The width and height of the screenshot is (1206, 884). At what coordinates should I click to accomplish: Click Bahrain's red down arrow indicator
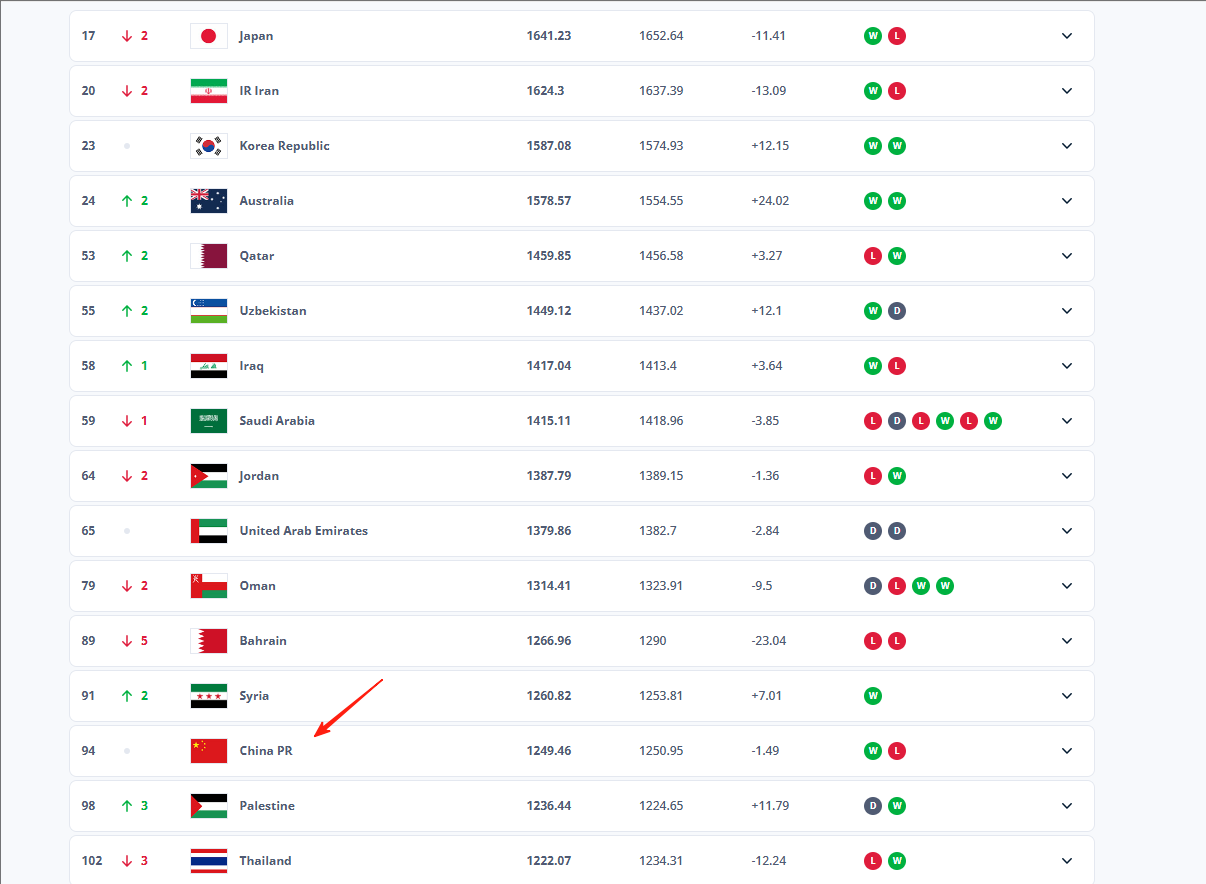point(127,641)
